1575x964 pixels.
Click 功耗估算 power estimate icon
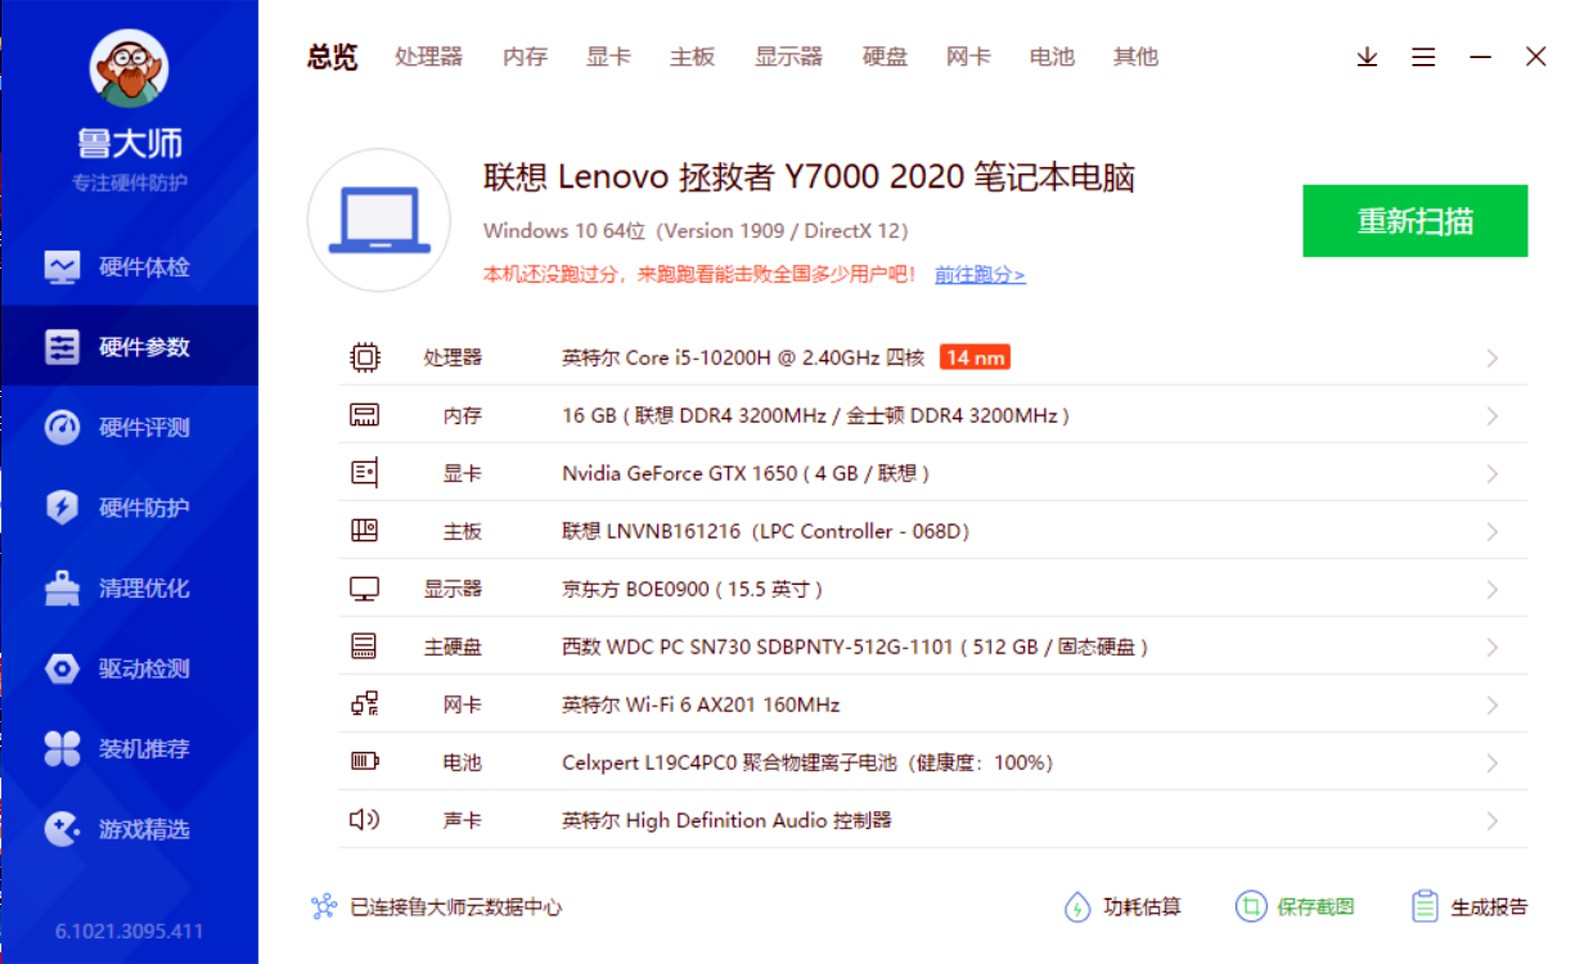(x=1077, y=907)
